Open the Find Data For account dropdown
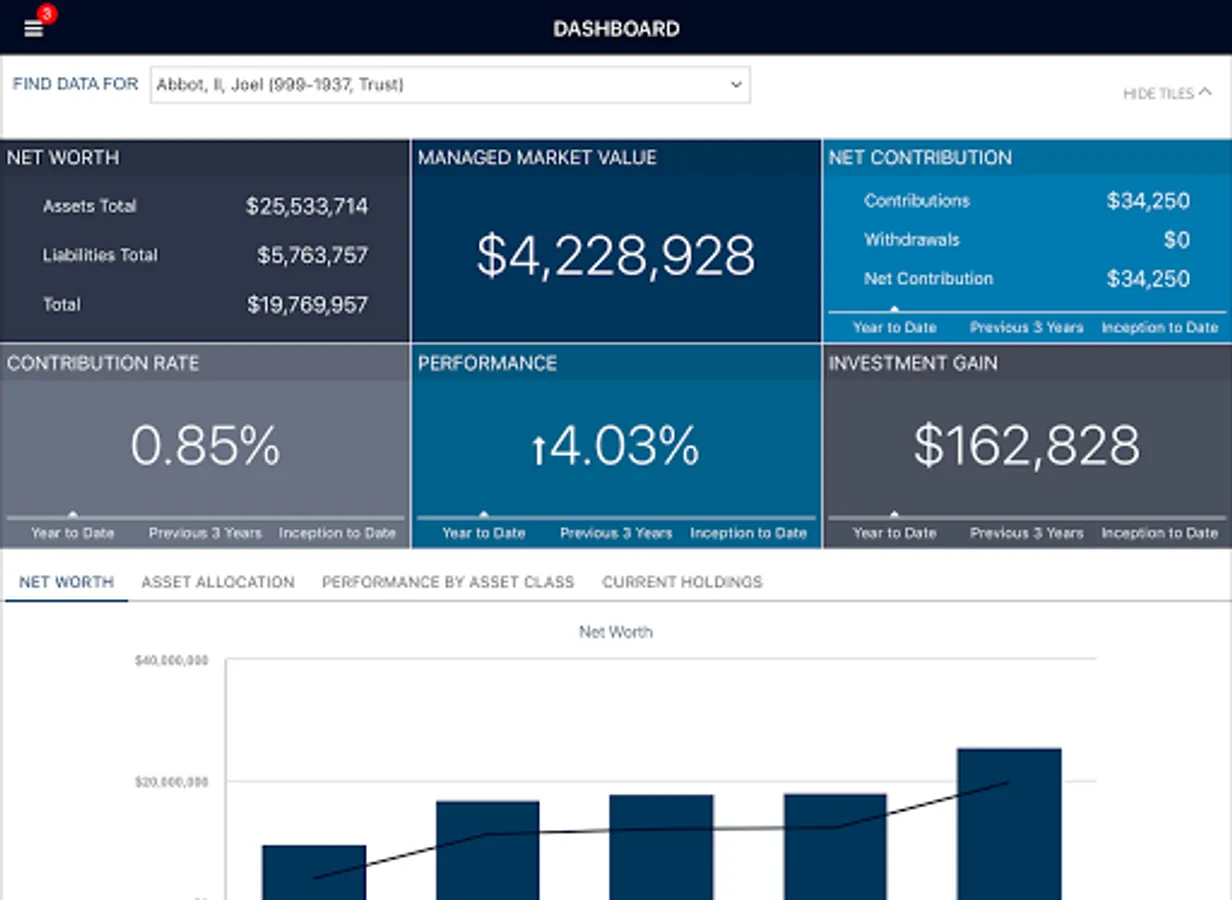This screenshot has height=900, width=1232. (448, 85)
